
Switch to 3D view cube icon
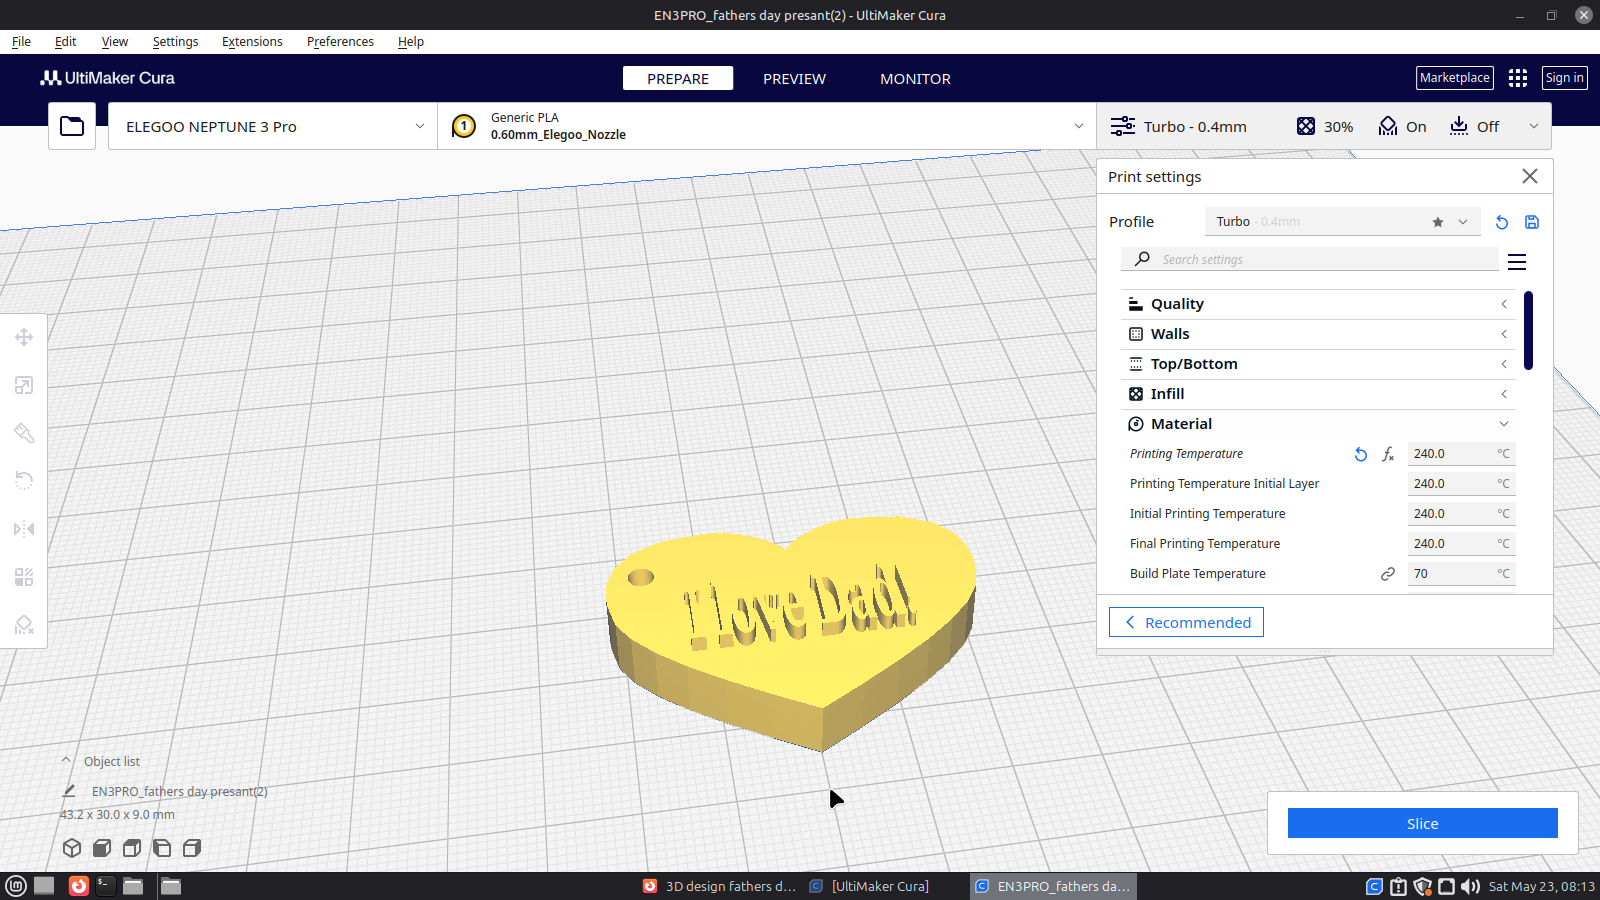coord(72,848)
